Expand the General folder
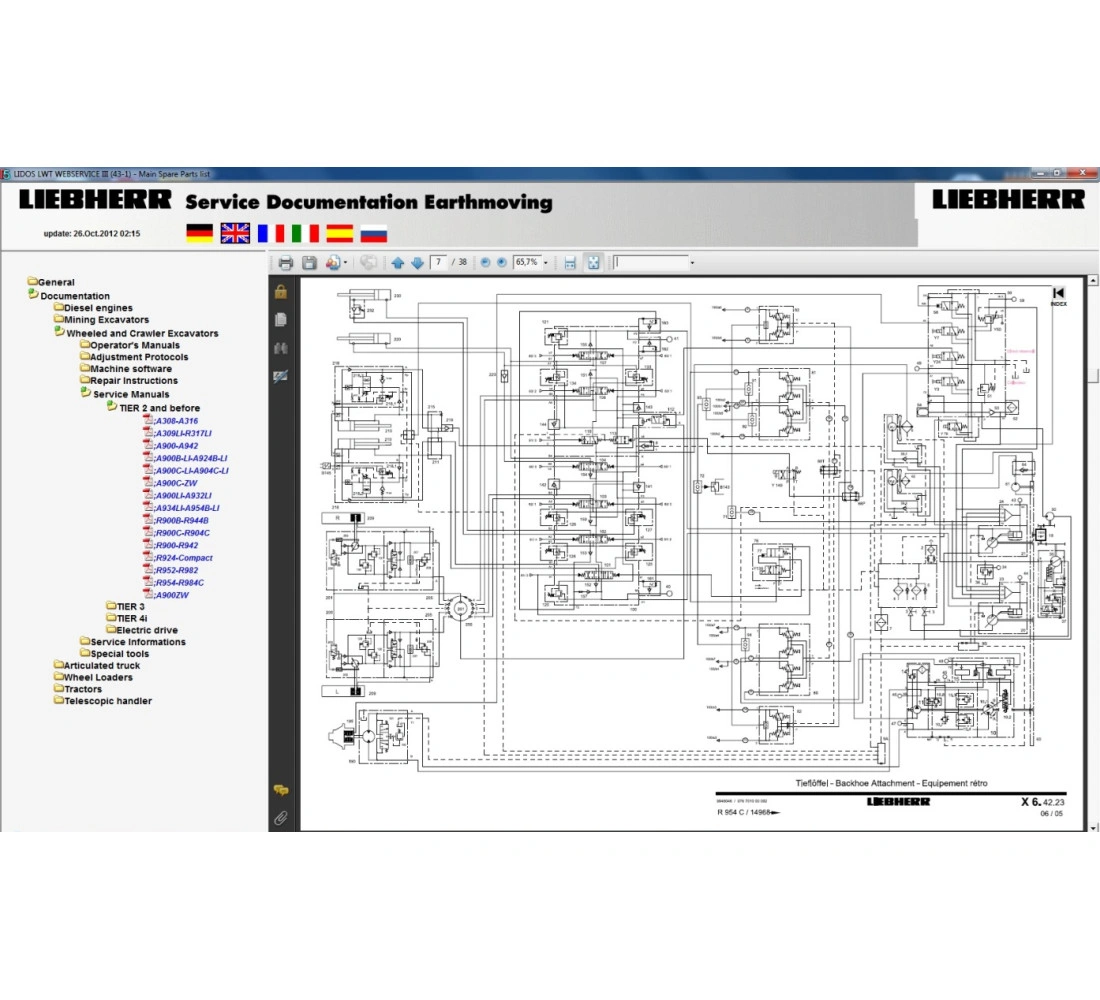The width and height of the screenshot is (1100, 1000). pos(51,281)
